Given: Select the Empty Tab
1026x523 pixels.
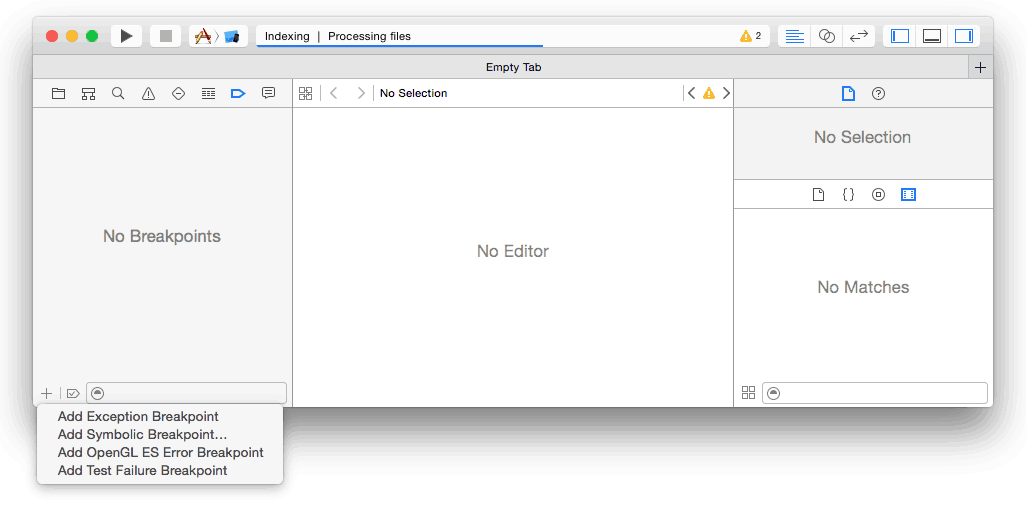Looking at the screenshot, I should click(x=513, y=67).
